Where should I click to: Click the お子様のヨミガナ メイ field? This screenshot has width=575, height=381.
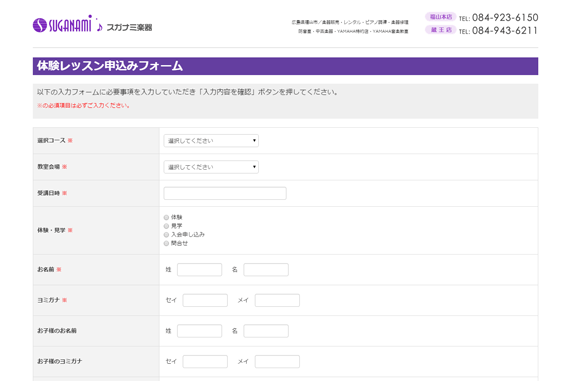[x=277, y=362]
